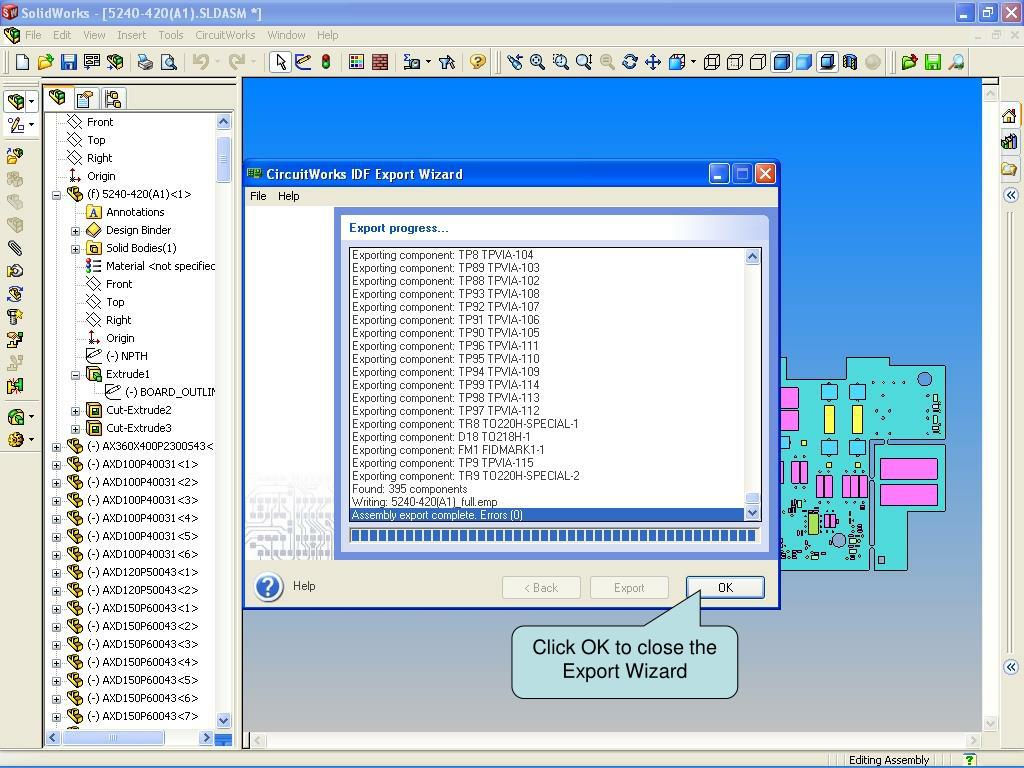Toggle Shadows in Shaded Mode
This screenshot has width=1024, height=768.
point(827,62)
